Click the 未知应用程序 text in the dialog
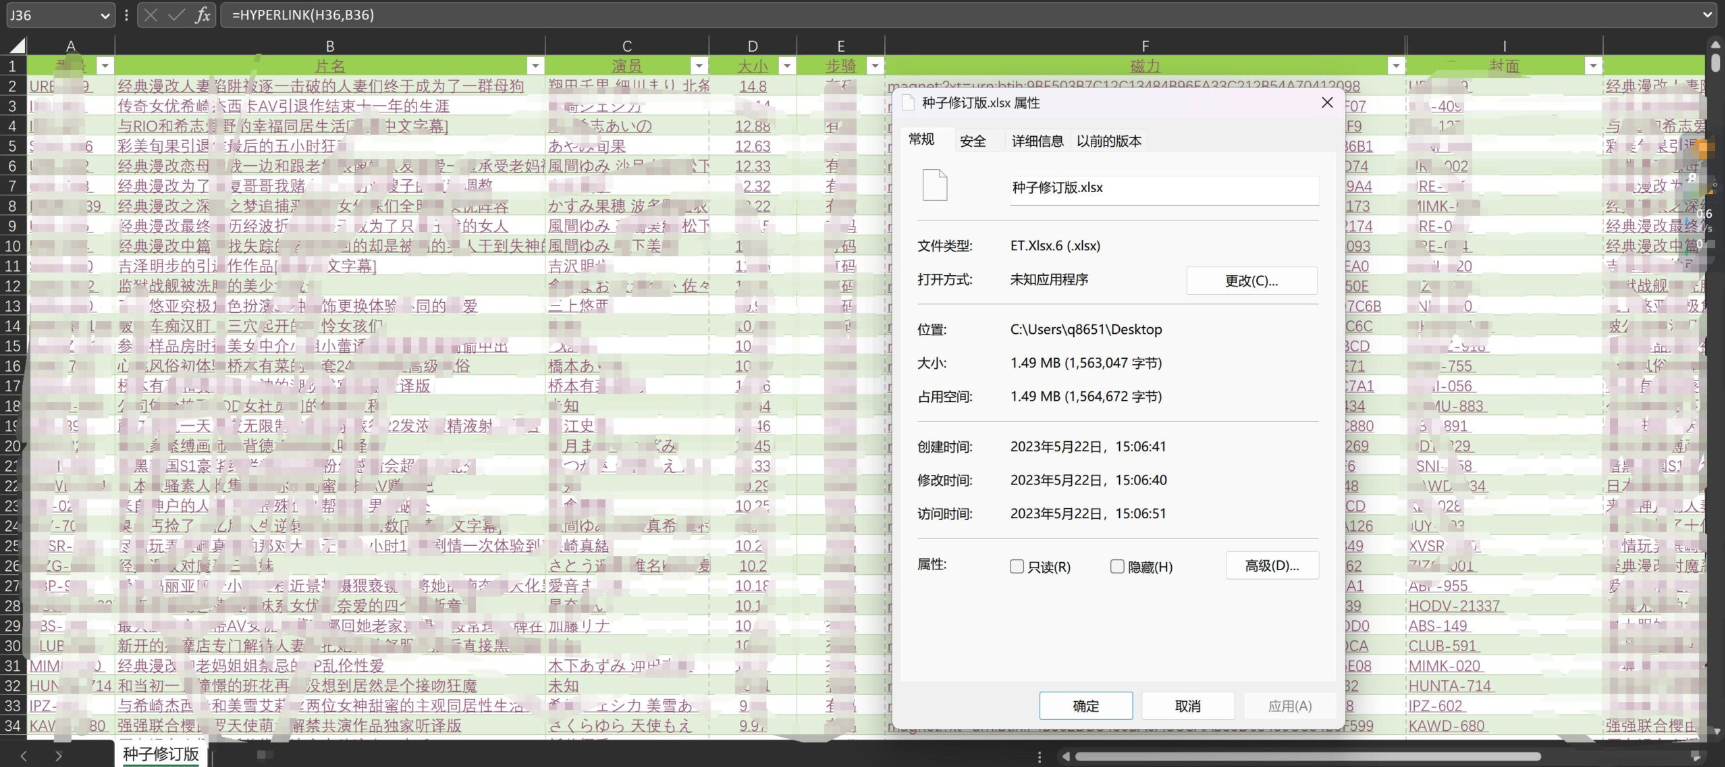The height and width of the screenshot is (767, 1725). (1049, 280)
